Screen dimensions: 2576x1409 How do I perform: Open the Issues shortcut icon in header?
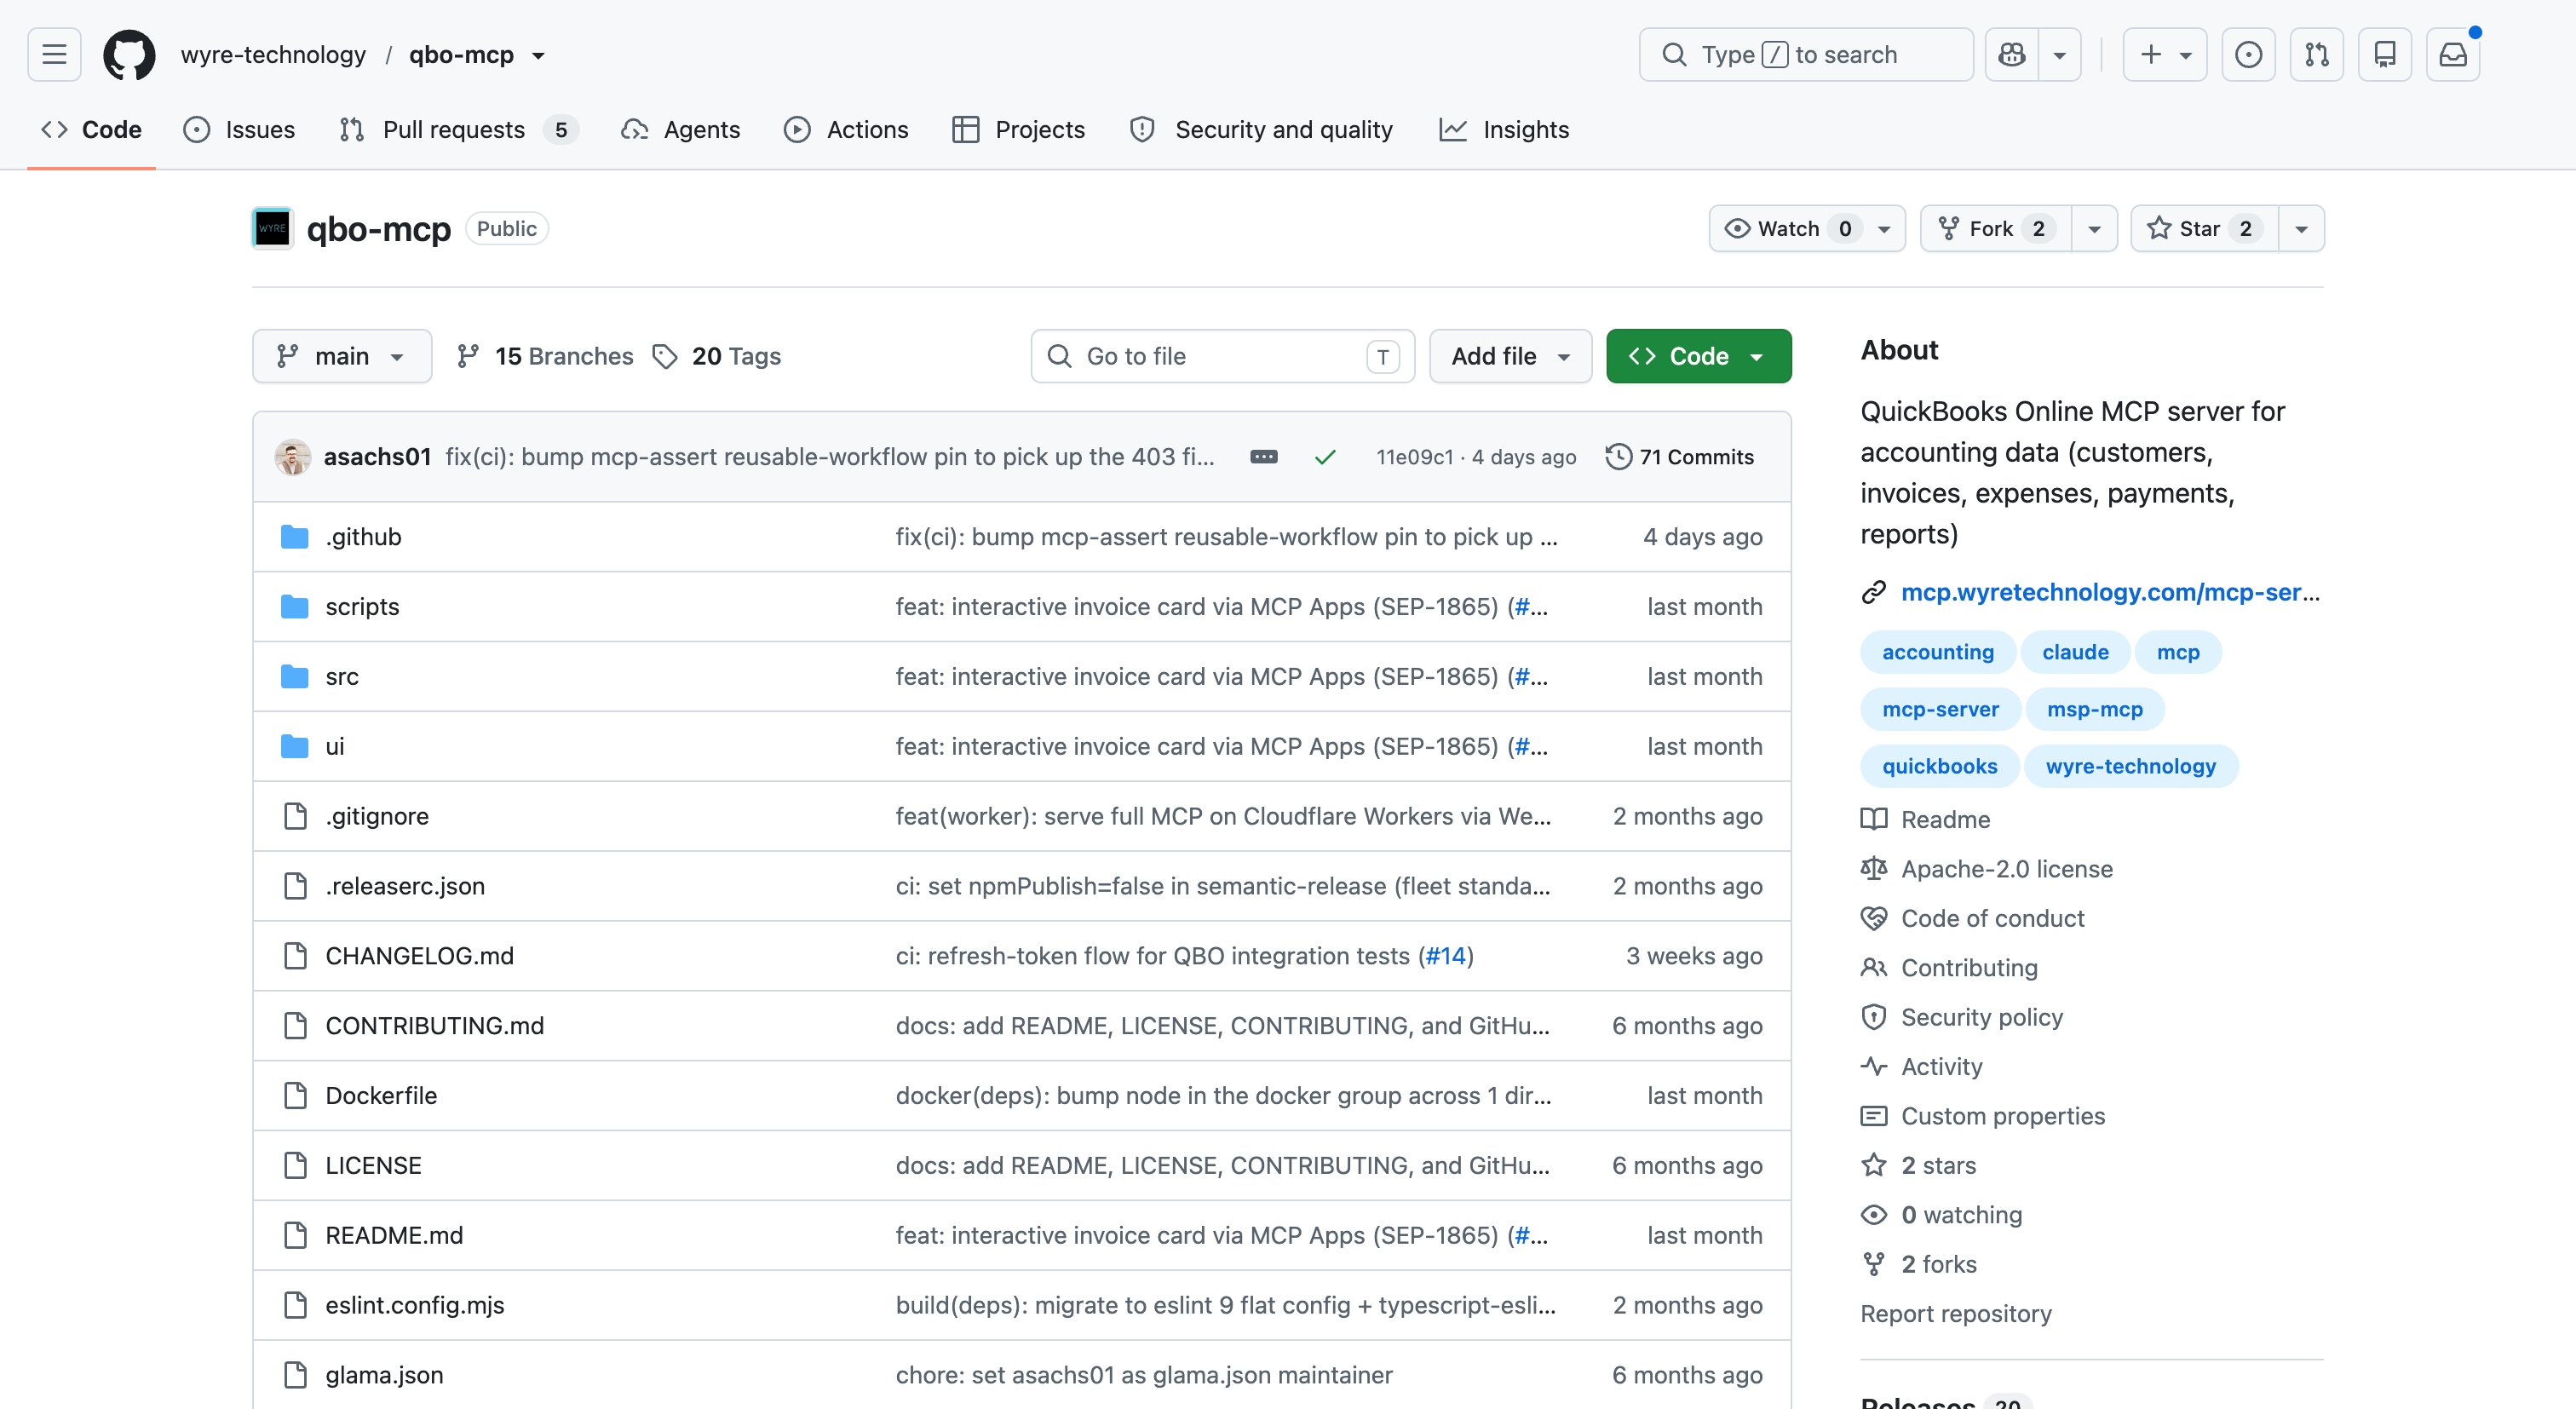pyautogui.click(x=2248, y=54)
